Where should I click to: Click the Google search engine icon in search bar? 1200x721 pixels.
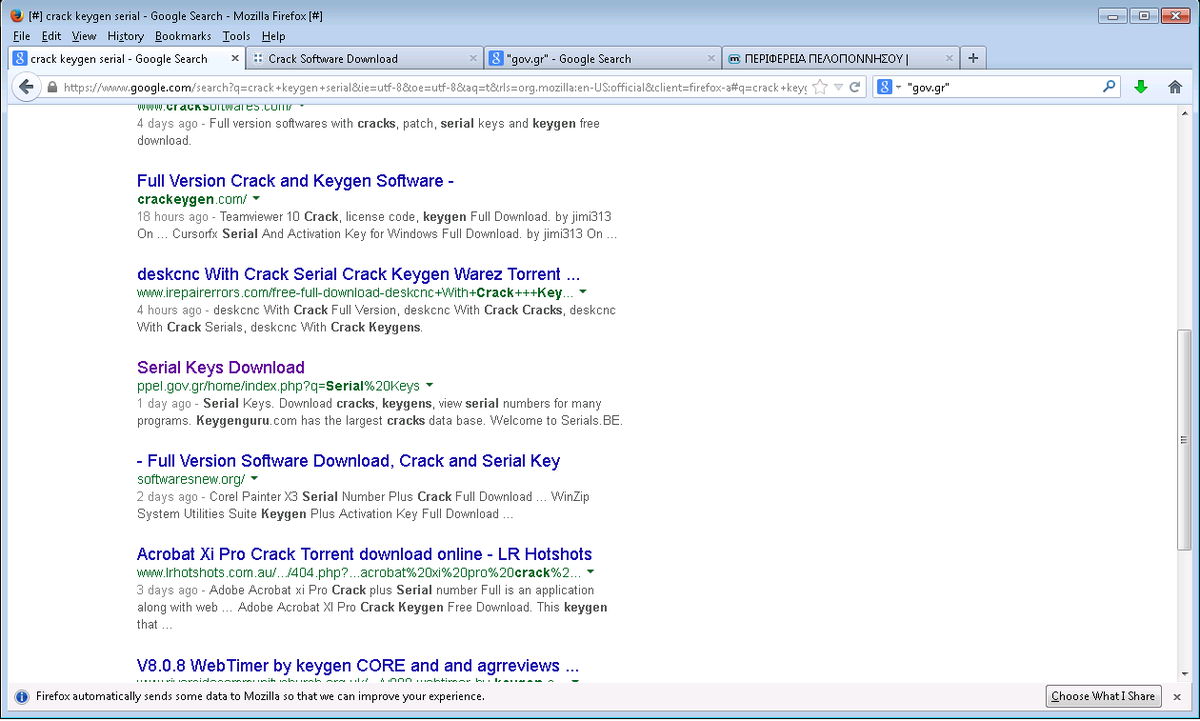[x=884, y=87]
